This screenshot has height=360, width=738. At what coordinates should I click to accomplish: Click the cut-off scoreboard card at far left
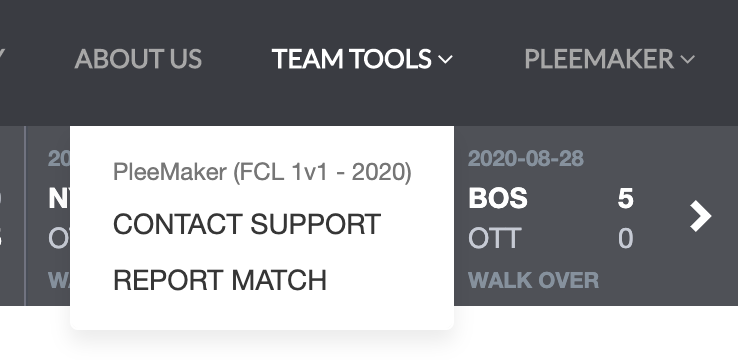click(x=12, y=216)
